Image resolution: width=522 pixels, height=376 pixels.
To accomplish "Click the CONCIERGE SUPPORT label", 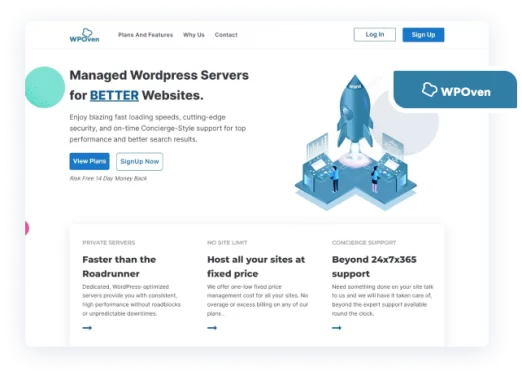I will point(364,243).
